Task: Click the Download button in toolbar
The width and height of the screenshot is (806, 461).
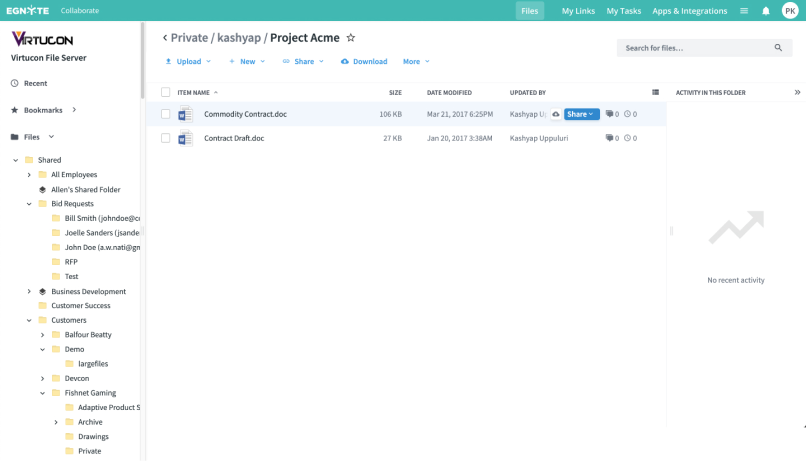Action: click(x=364, y=61)
